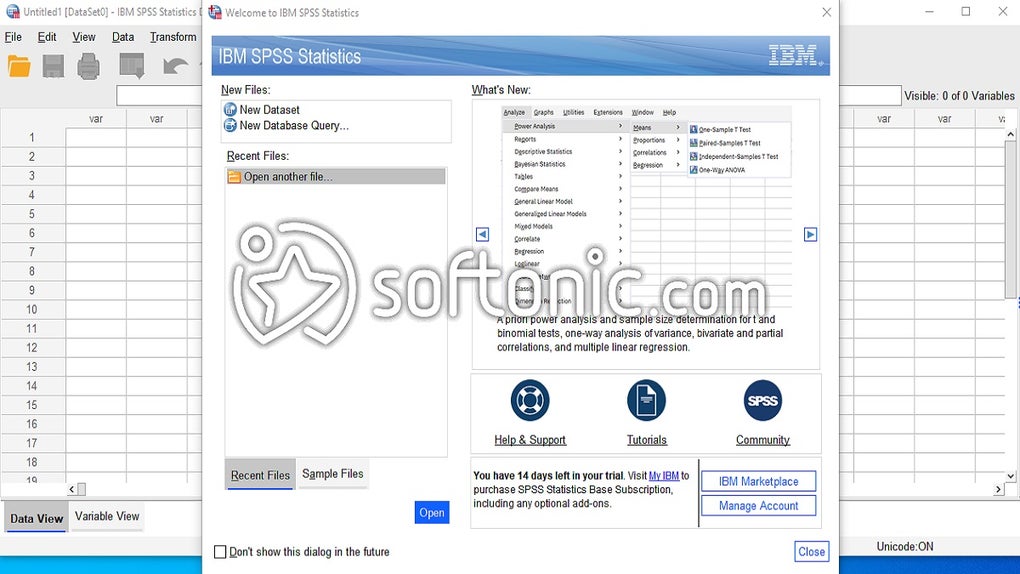Show previous What's New slide
Screen dimensions: 1020x574
(x=482, y=234)
